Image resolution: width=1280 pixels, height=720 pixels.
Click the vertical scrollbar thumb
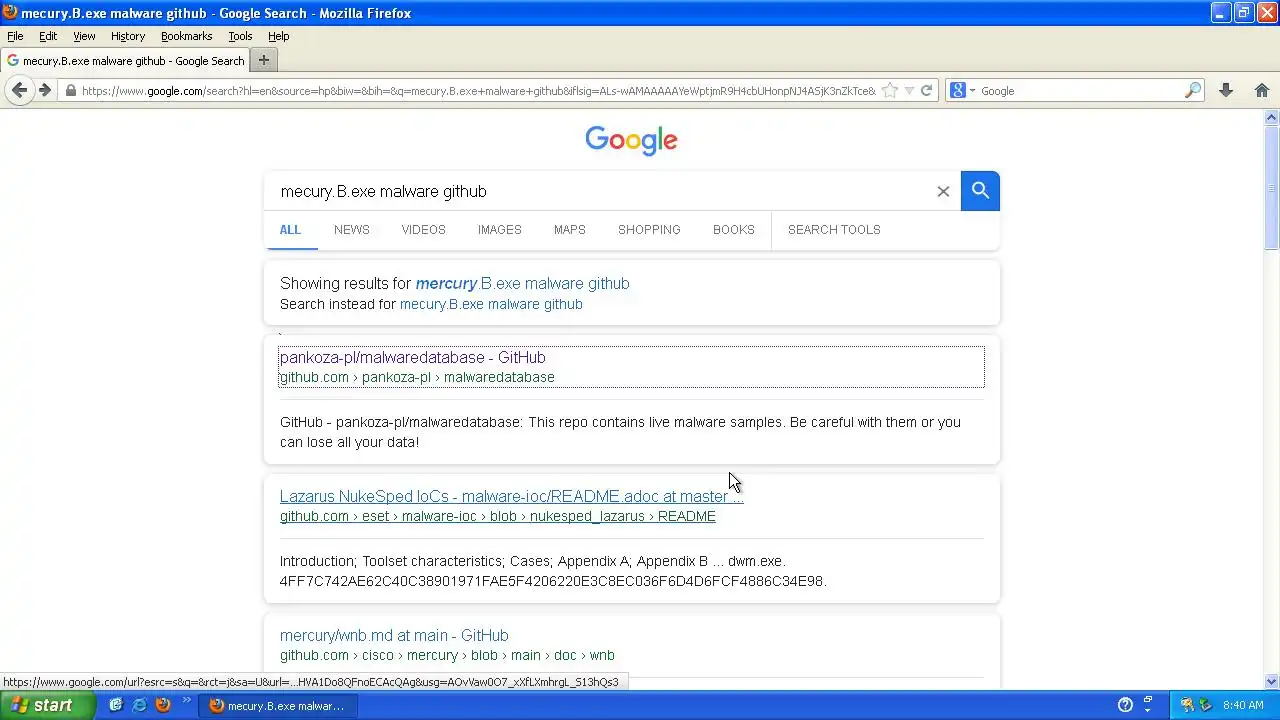[1272, 188]
